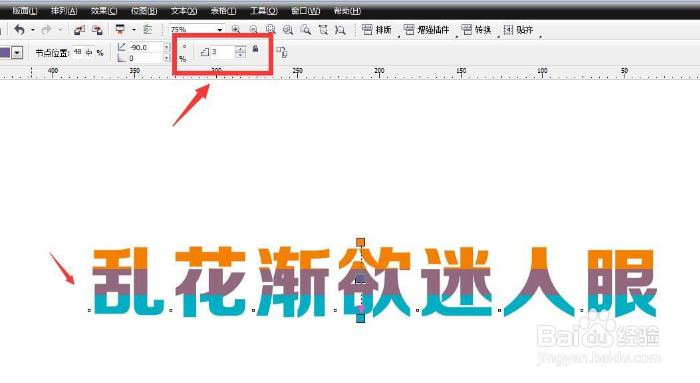Open the 转换 toolbar button
700x383 pixels.
(x=476, y=30)
